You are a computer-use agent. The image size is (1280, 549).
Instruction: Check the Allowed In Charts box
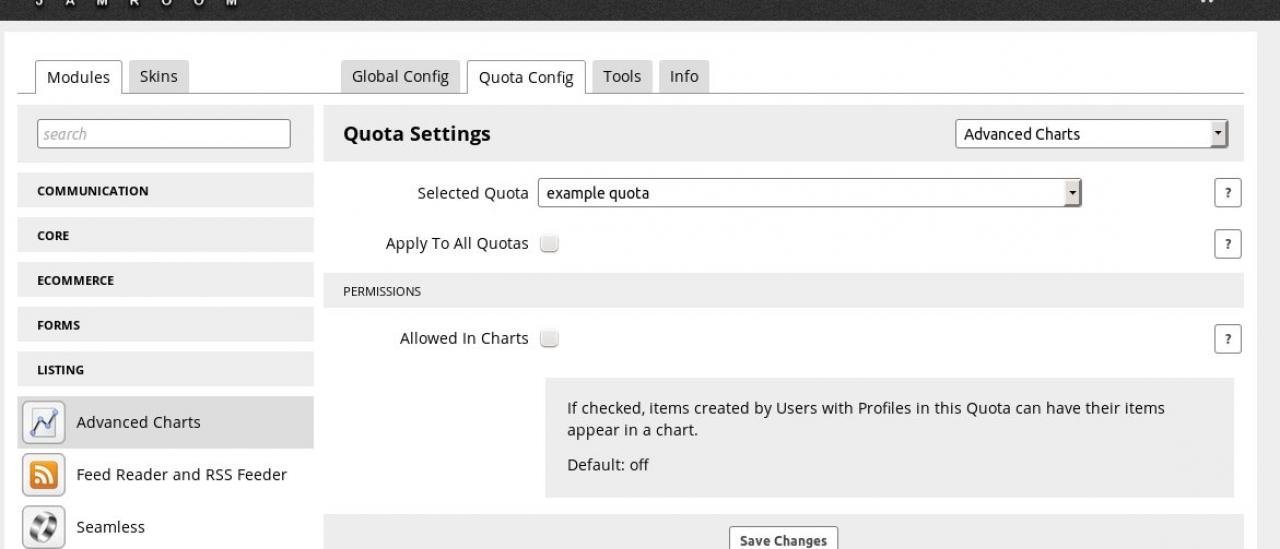(549, 339)
